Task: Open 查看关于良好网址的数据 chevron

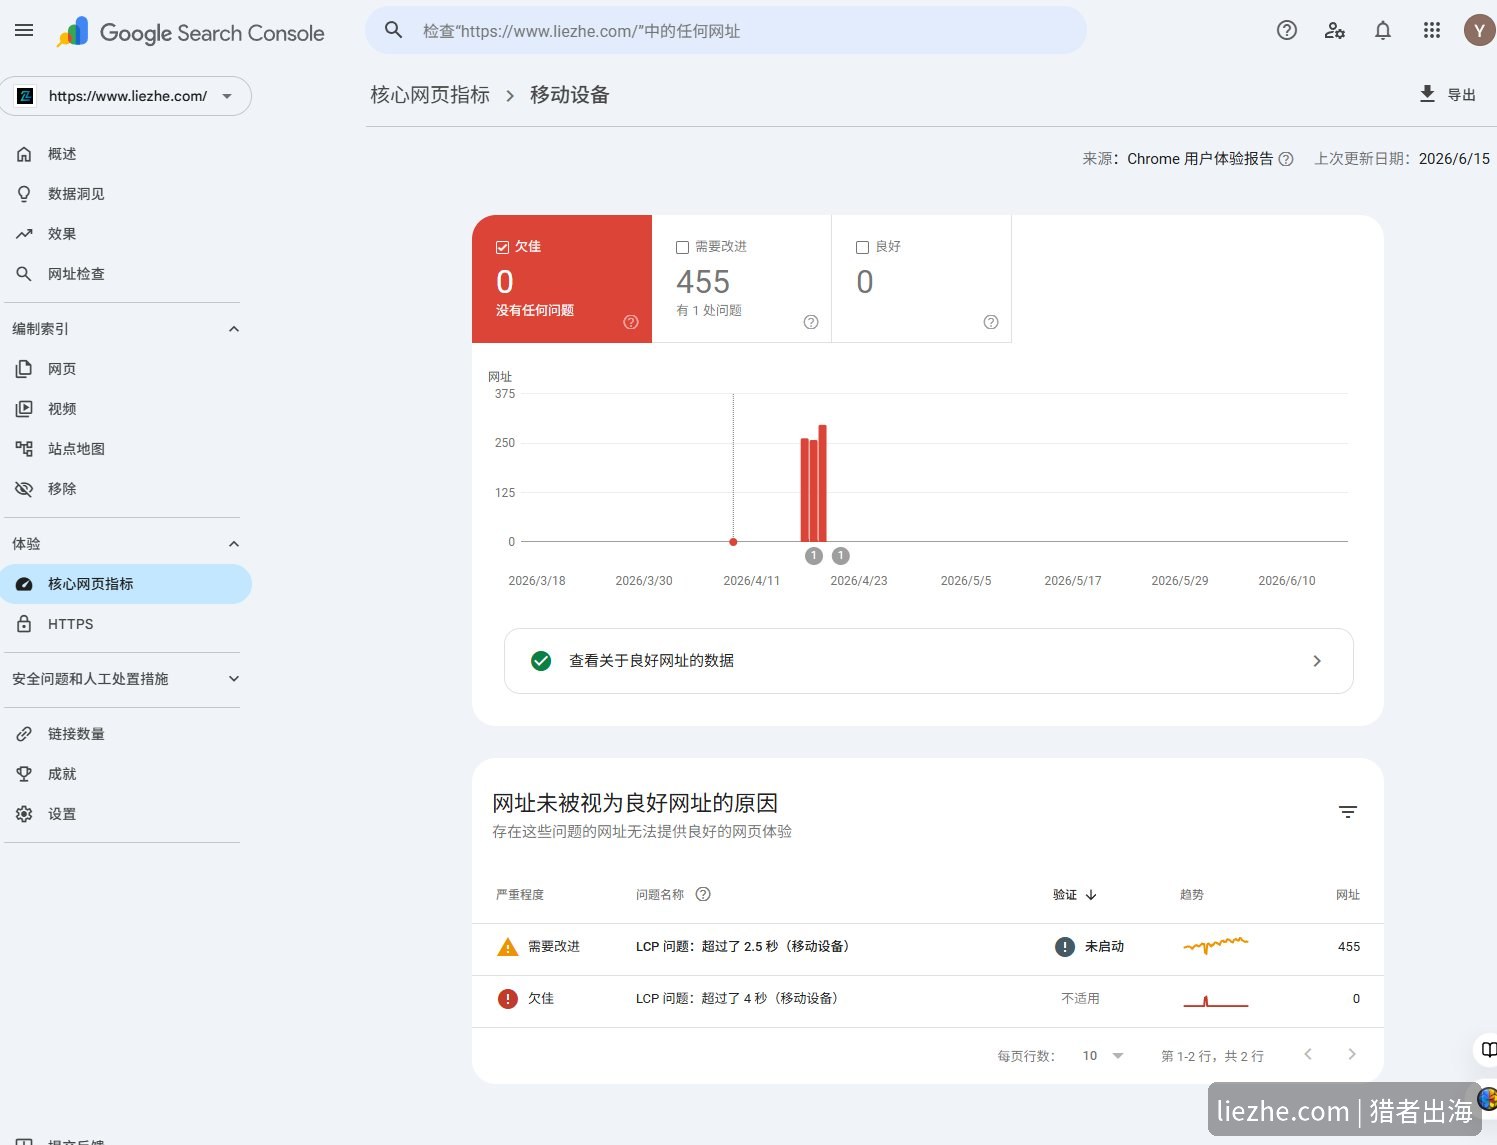Action: [1317, 661]
